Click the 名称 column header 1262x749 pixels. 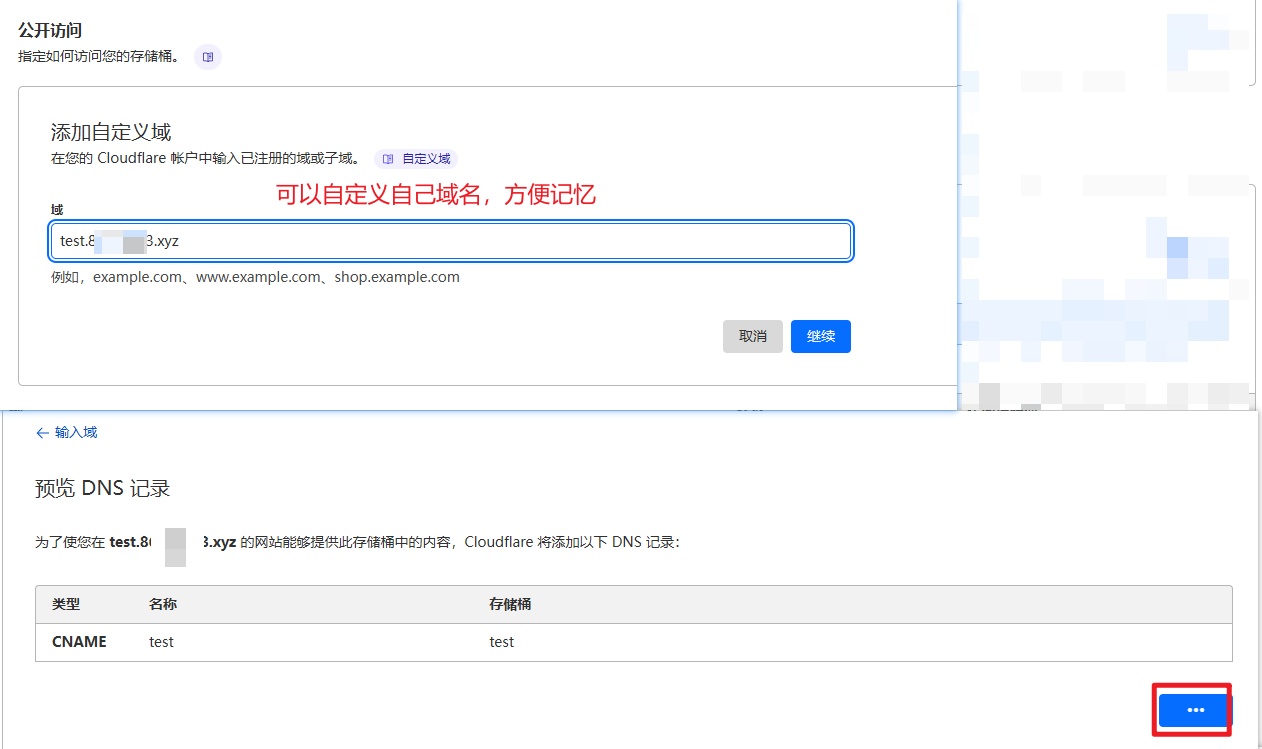coord(163,605)
